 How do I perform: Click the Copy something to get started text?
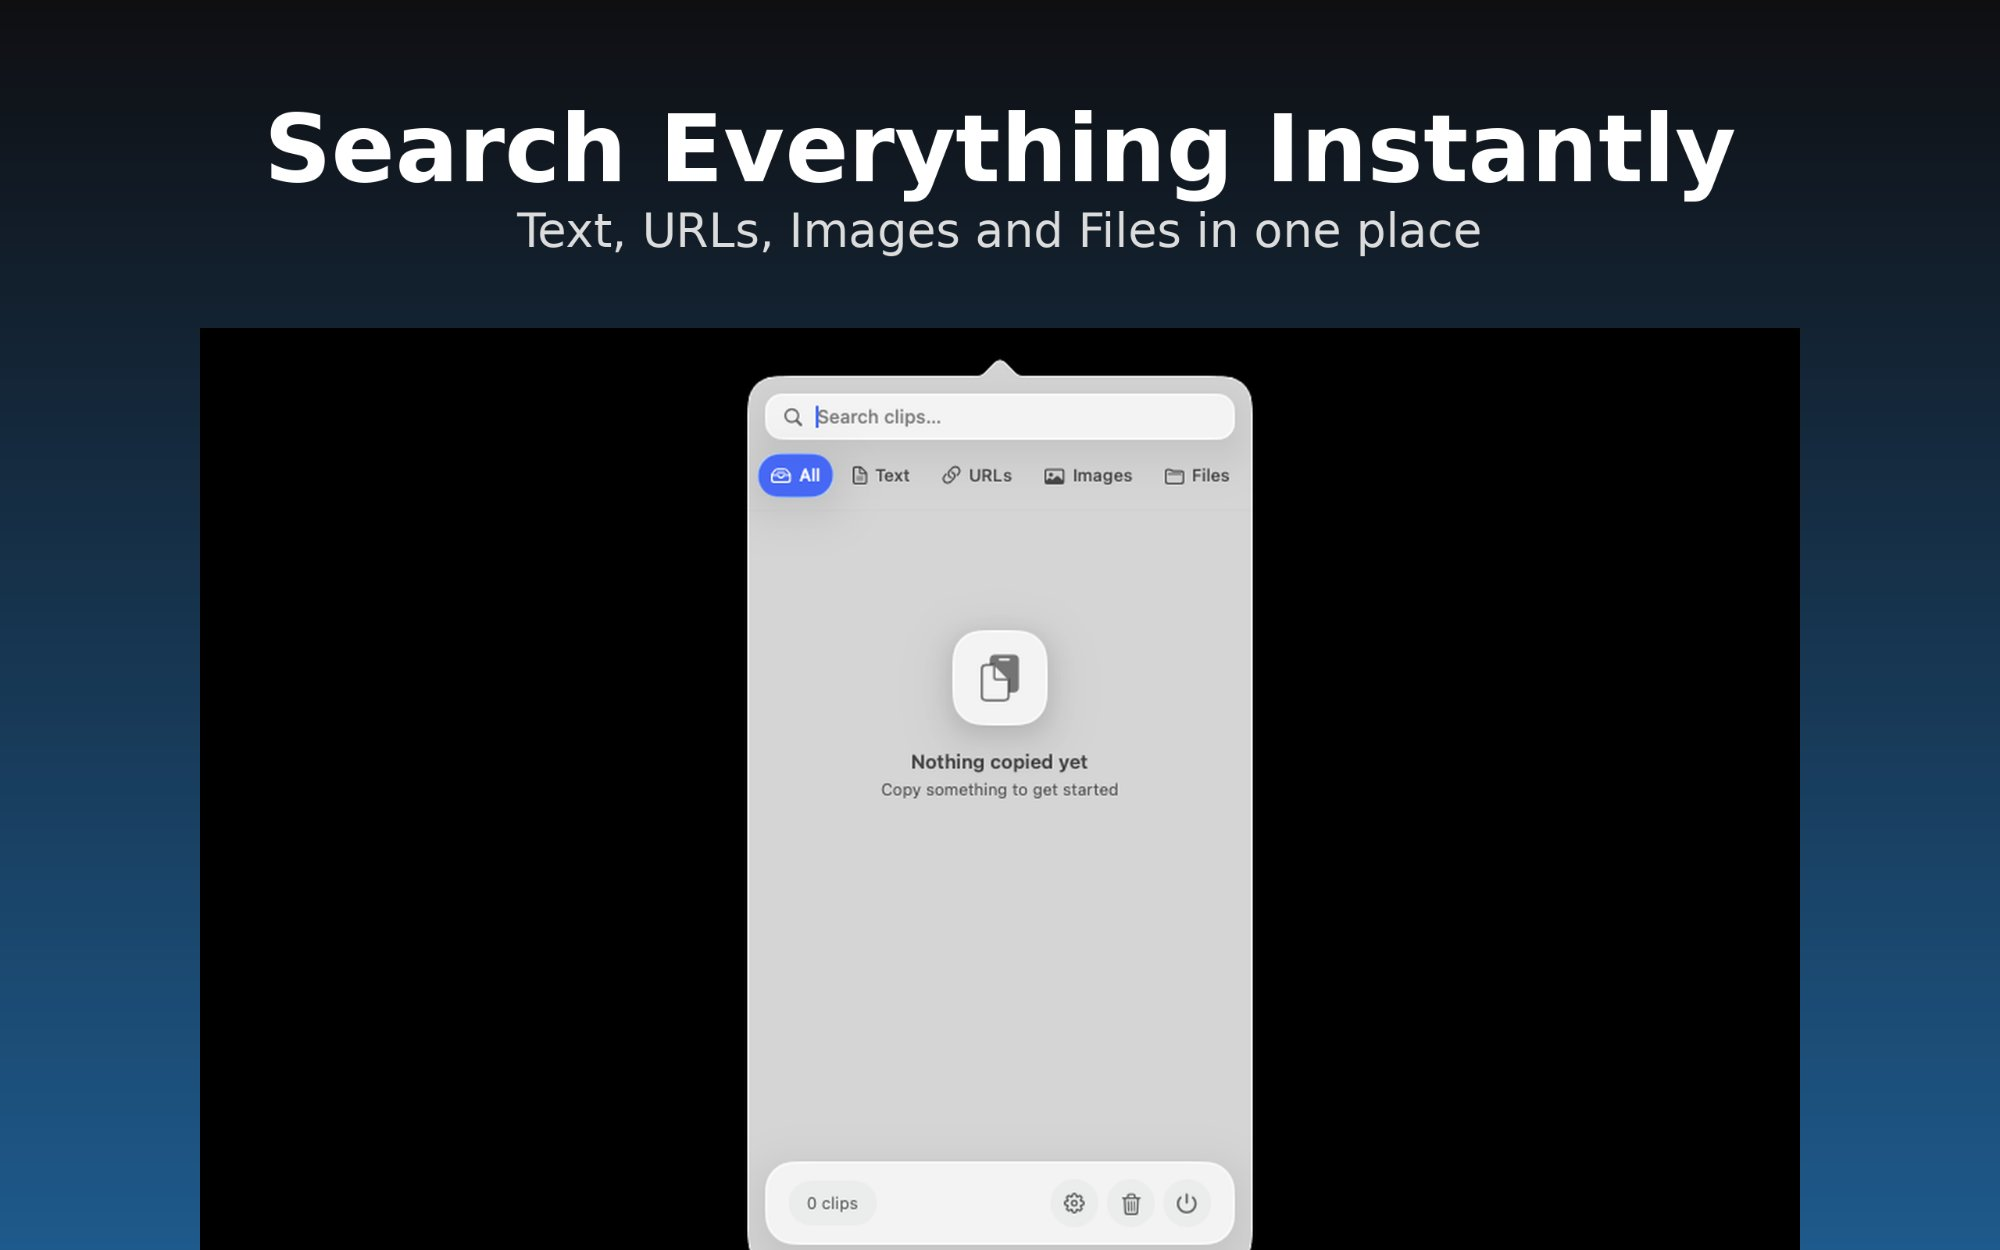click(x=999, y=789)
